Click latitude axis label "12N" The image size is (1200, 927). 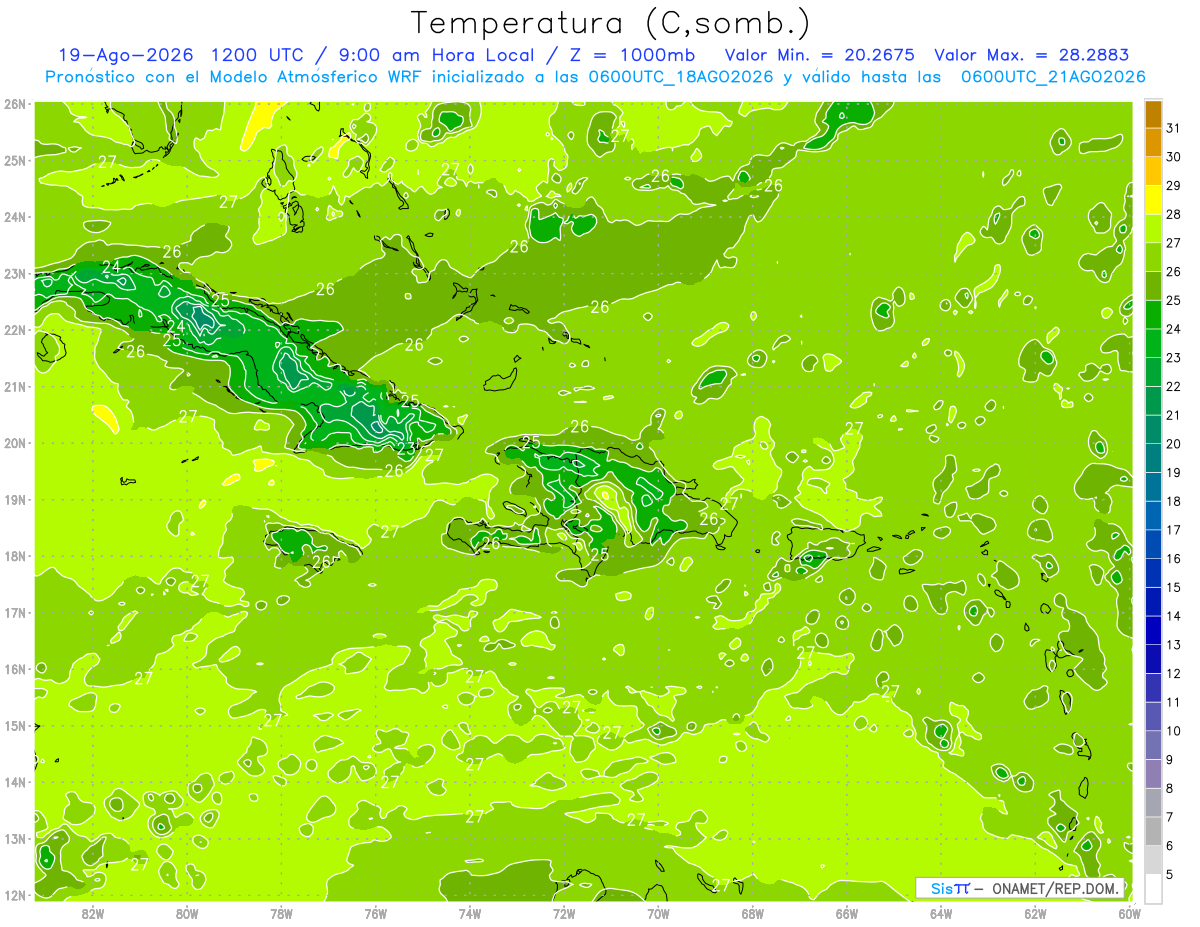click(15, 895)
